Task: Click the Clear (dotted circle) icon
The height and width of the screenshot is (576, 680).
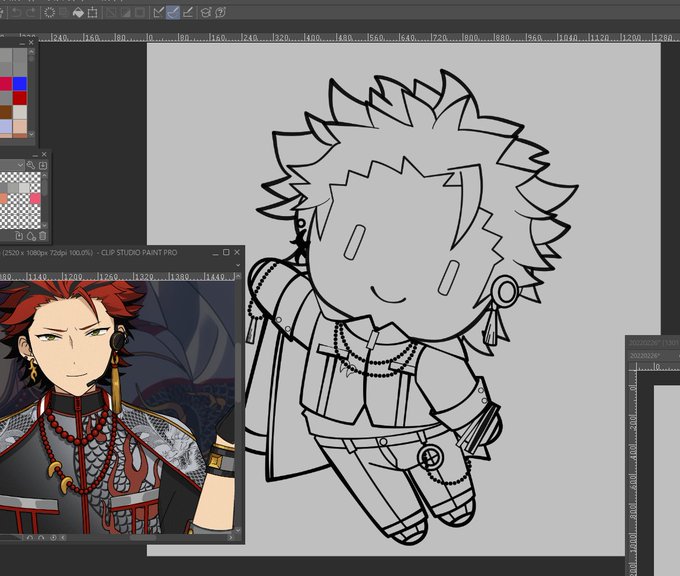Action: pyautogui.click(x=49, y=13)
